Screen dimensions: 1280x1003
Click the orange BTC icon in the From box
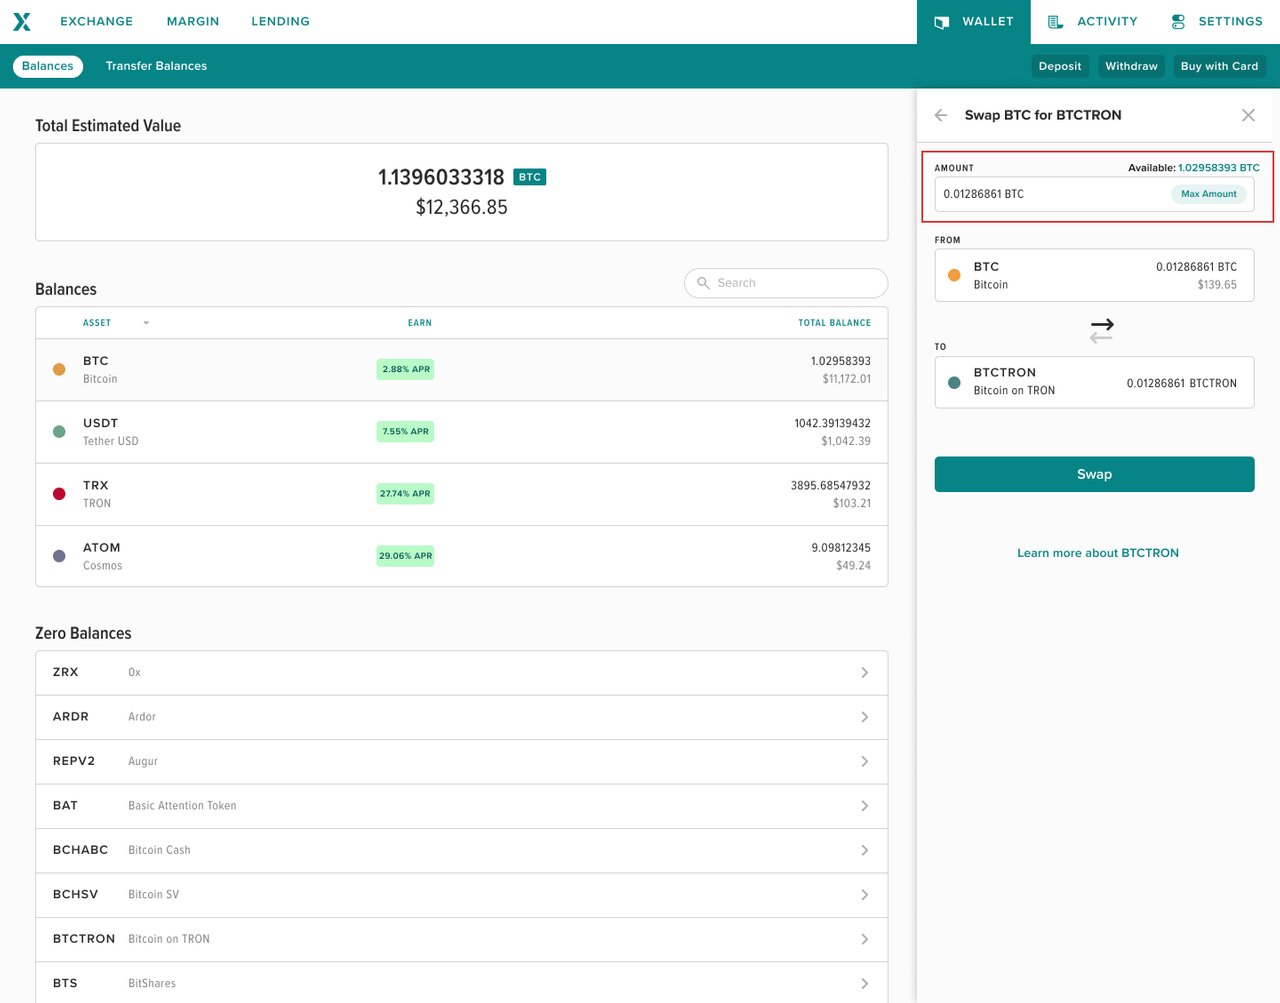(954, 275)
